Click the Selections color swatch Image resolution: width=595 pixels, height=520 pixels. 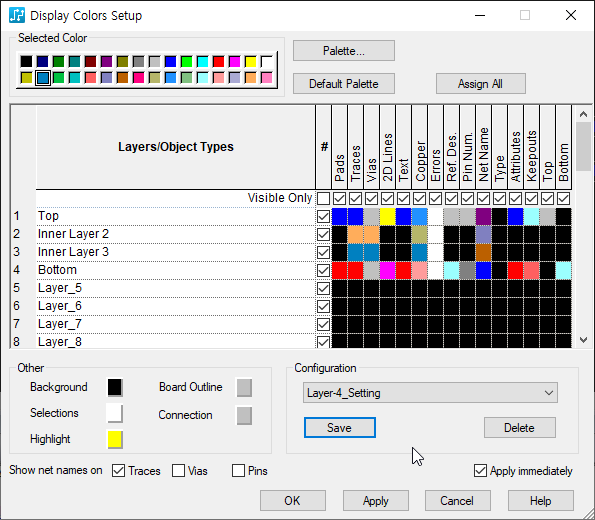tap(115, 413)
